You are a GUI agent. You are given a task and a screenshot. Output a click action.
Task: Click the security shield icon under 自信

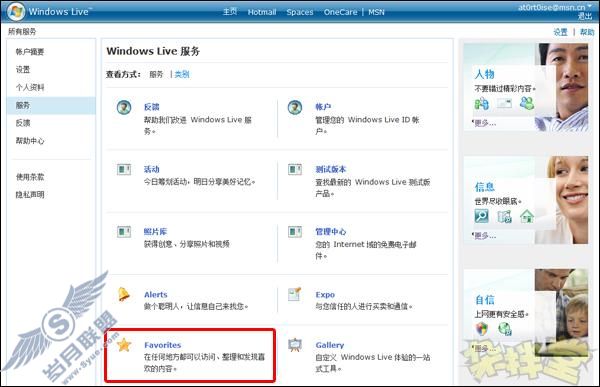point(482,328)
